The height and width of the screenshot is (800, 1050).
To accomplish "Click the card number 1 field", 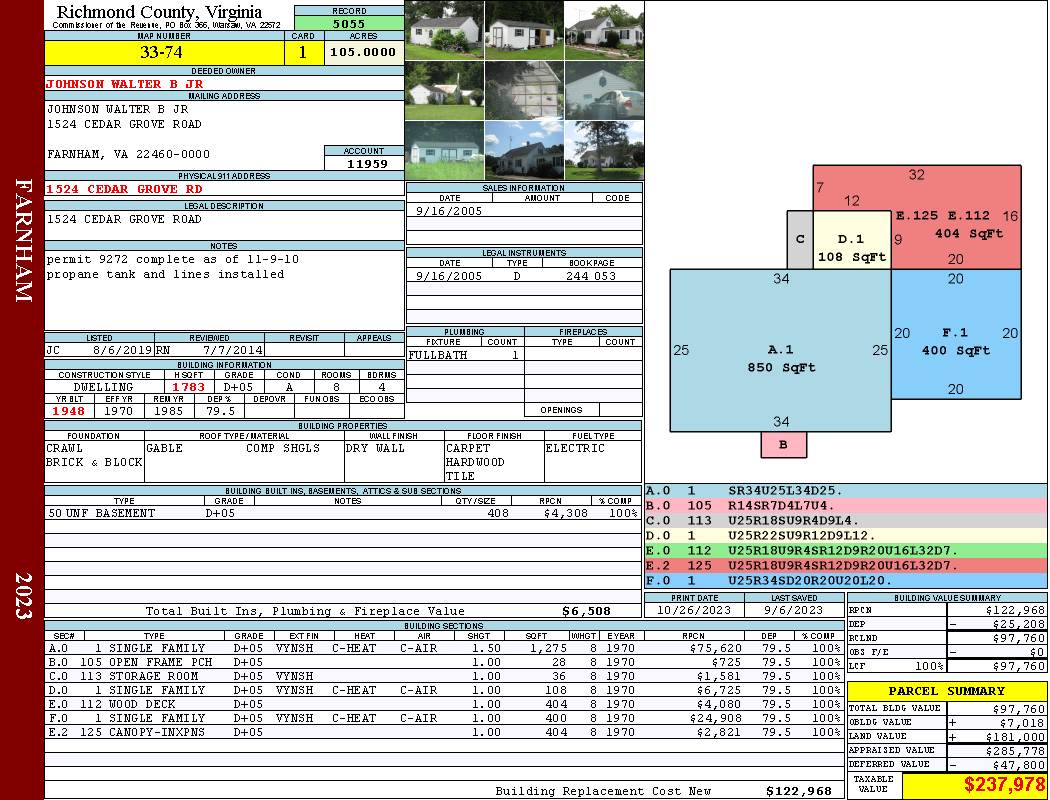I will 303,52.
